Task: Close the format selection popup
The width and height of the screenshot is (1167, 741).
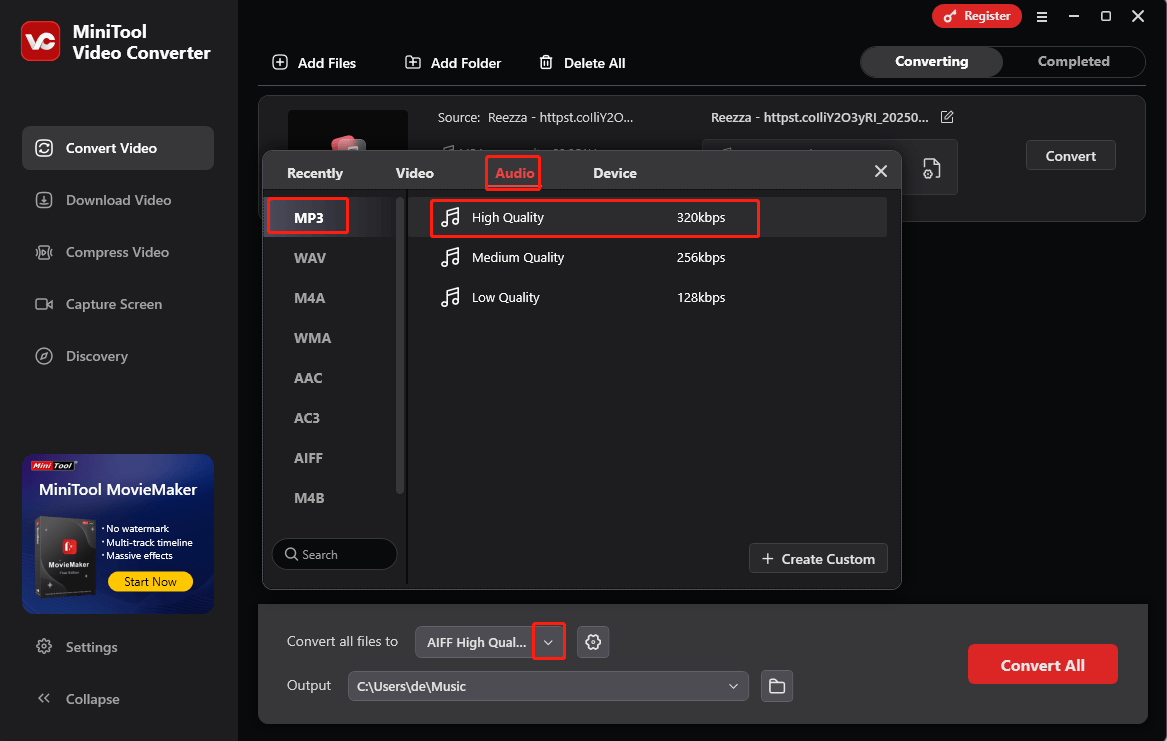Action: [x=880, y=171]
